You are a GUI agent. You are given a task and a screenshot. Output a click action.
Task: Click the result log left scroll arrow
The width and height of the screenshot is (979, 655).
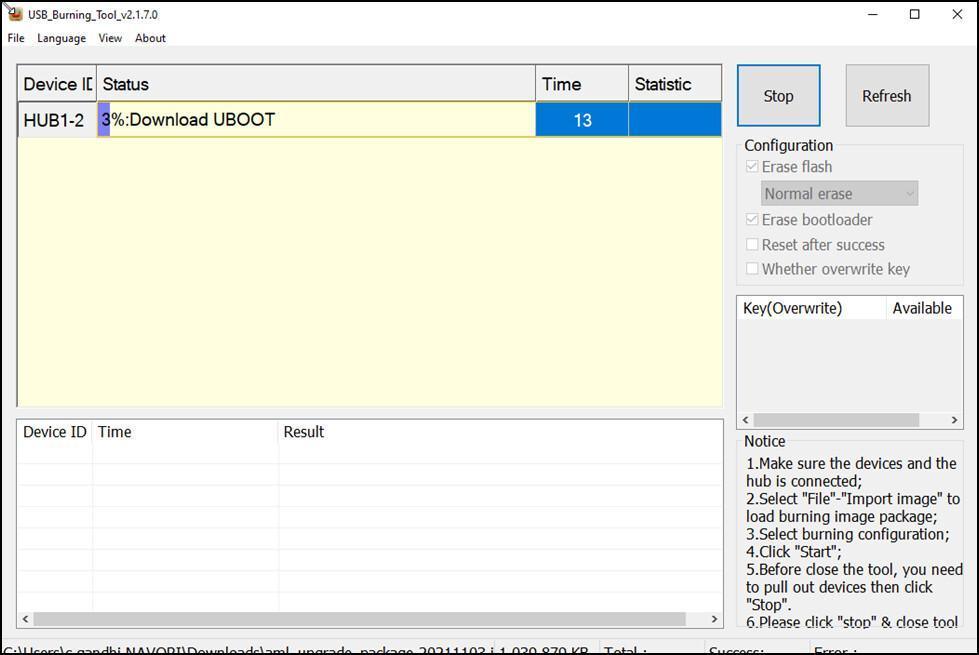[x=26, y=619]
